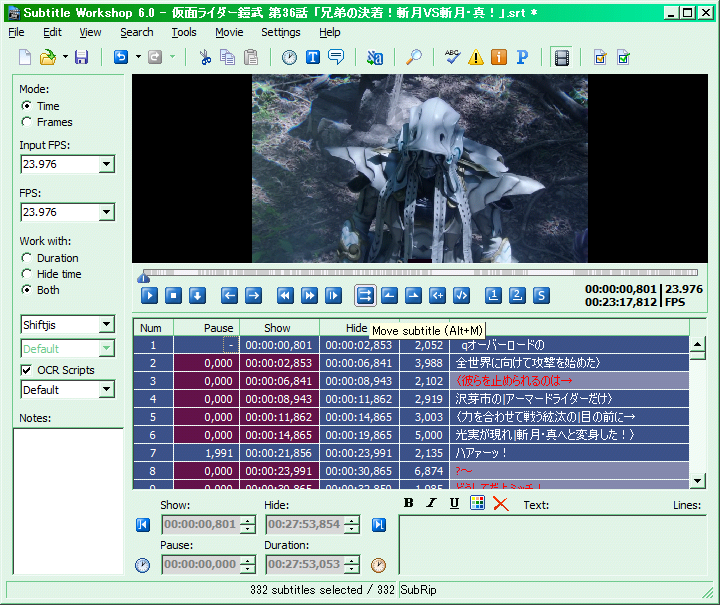Expand the Input FPS dropdown
The image size is (720, 605).
tap(107, 164)
